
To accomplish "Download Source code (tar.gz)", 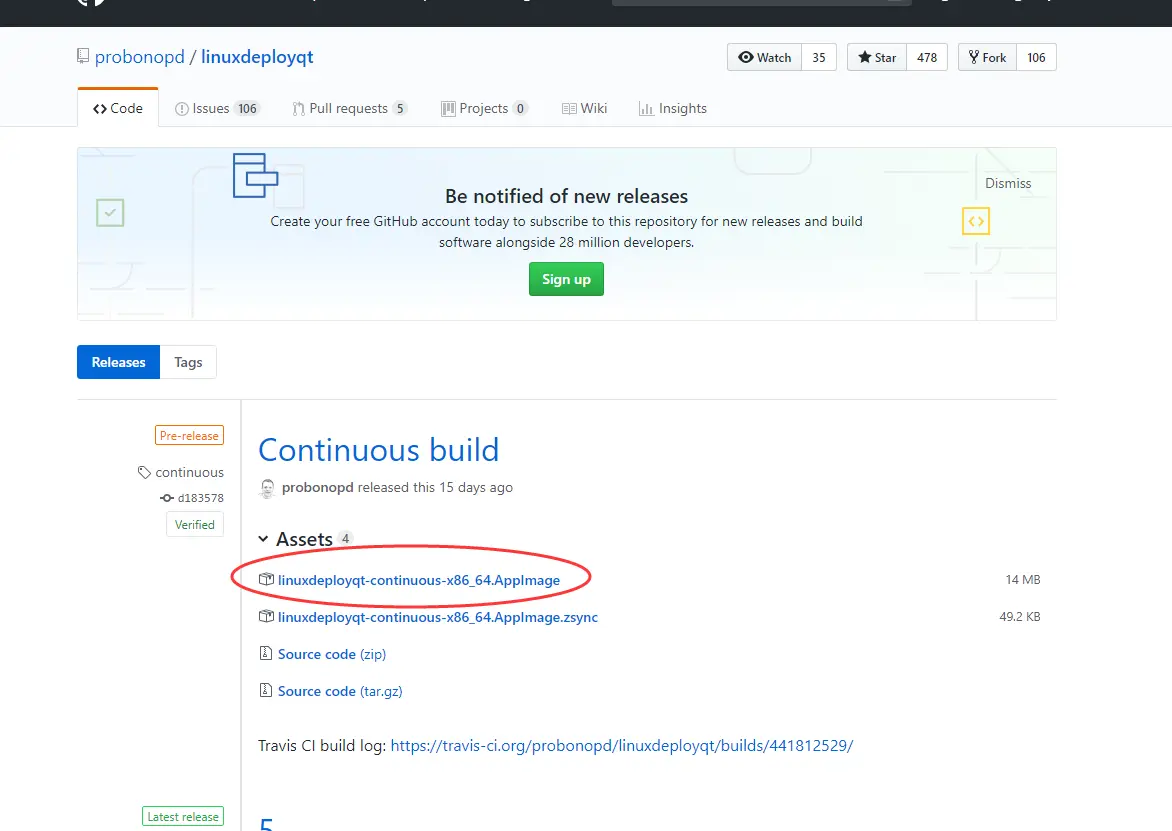I will tap(340, 691).
